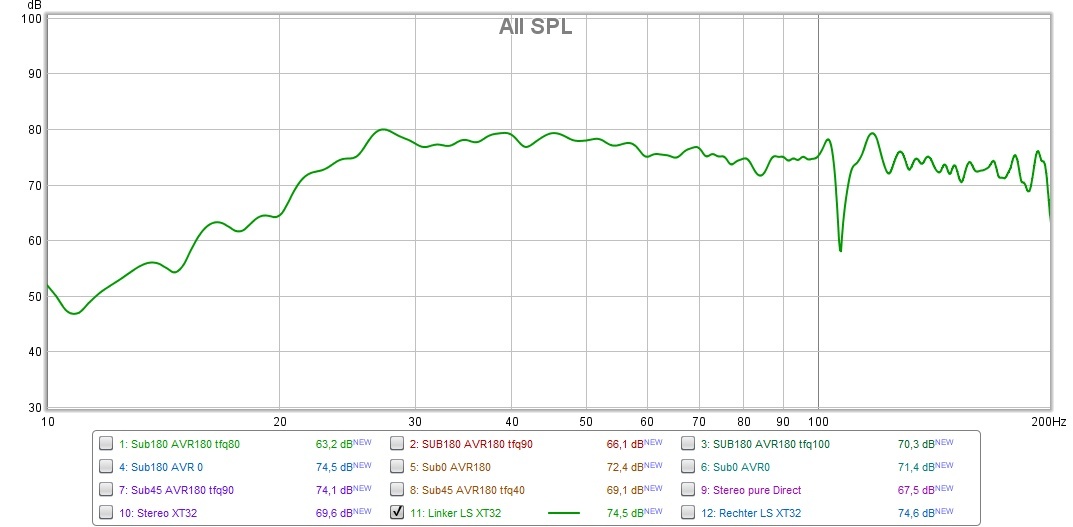Check the Sub0 AVR0 trace box
The height and width of the screenshot is (527, 1073).
(689, 467)
